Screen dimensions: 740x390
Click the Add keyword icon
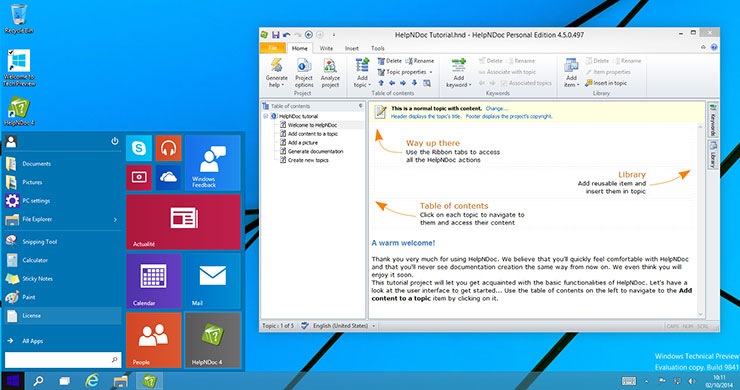(x=458, y=65)
